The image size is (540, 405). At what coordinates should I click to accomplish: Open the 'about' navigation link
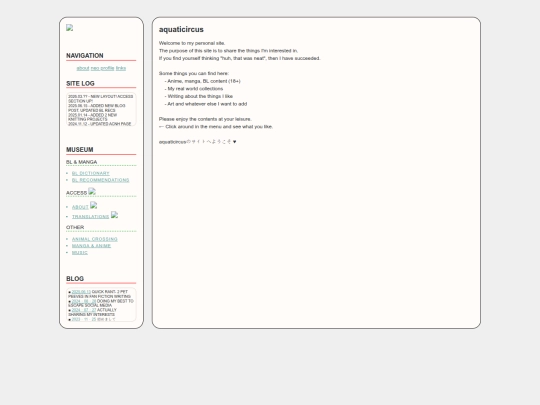83,68
